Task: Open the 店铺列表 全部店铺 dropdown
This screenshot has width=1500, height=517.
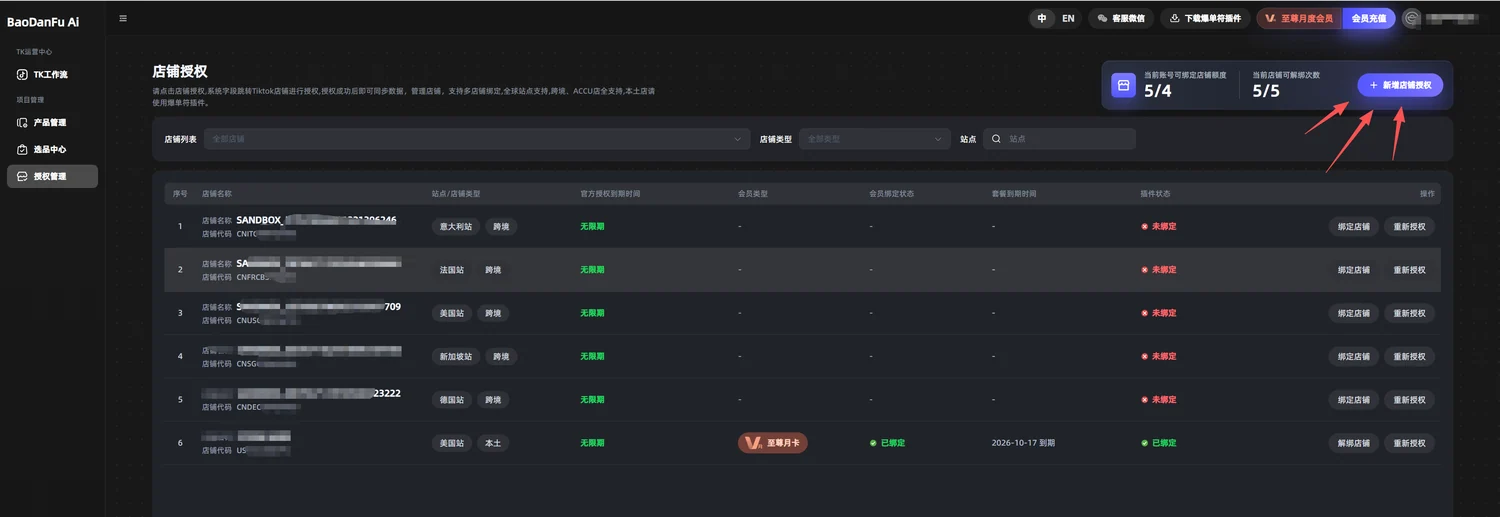Action: coord(477,139)
